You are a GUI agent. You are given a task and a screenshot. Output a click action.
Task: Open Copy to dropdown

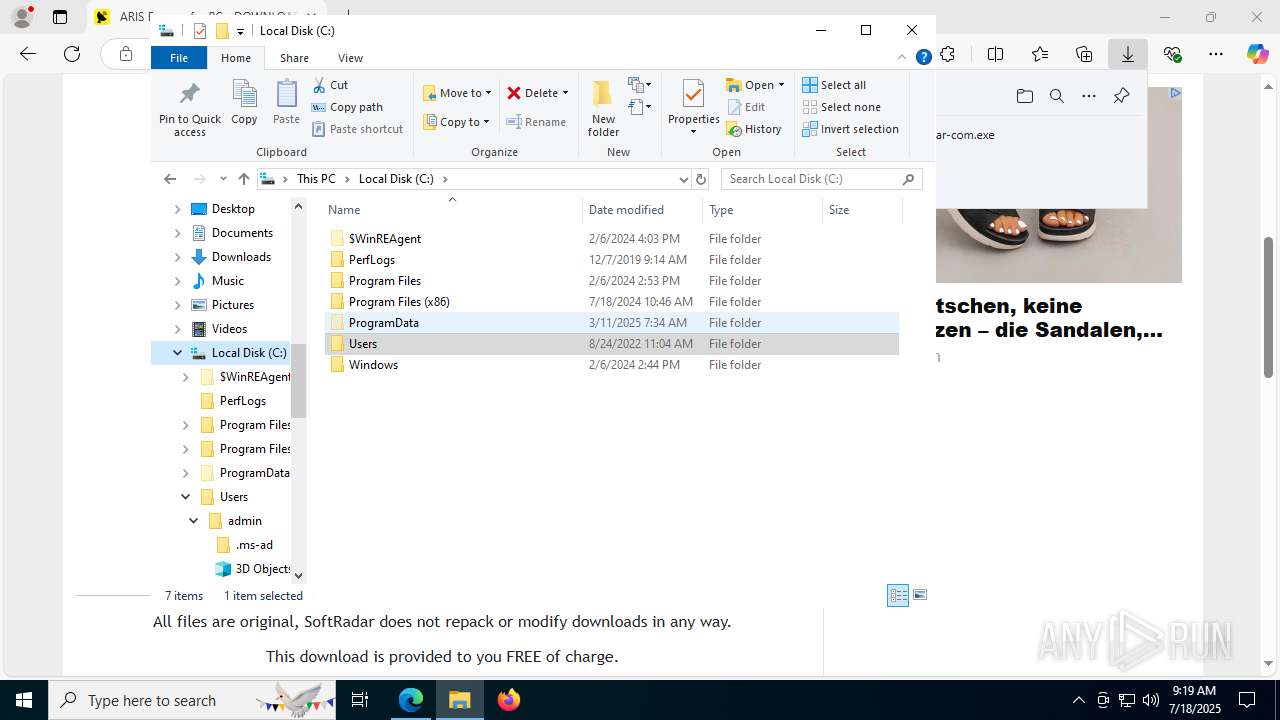click(456, 122)
